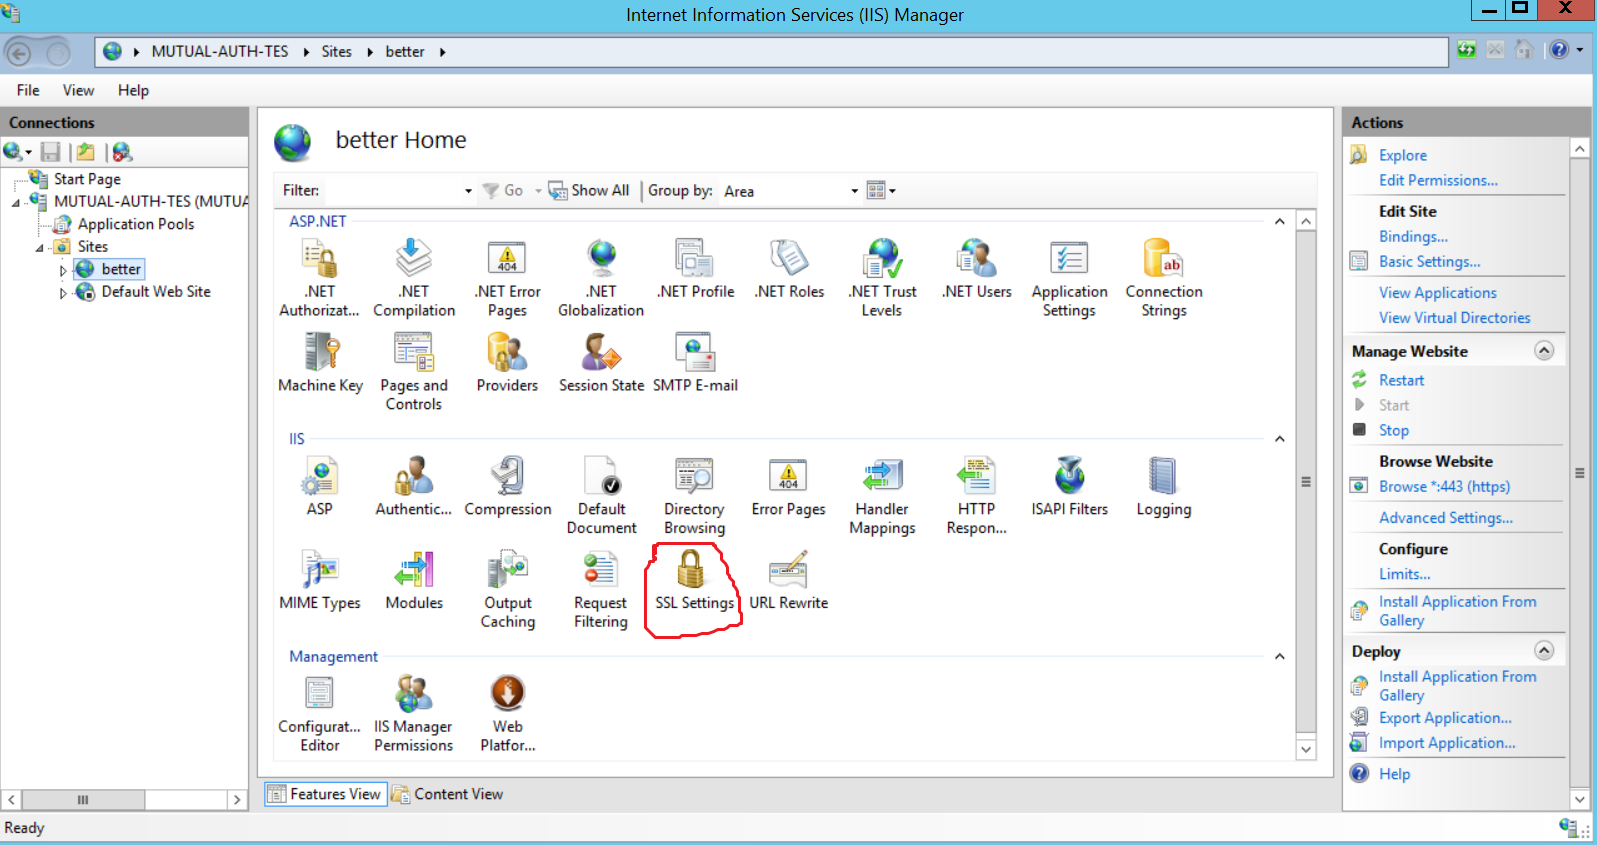Open the view mode dropdown
Image resolution: width=1597 pixels, height=845 pixels.
[x=881, y=190]
